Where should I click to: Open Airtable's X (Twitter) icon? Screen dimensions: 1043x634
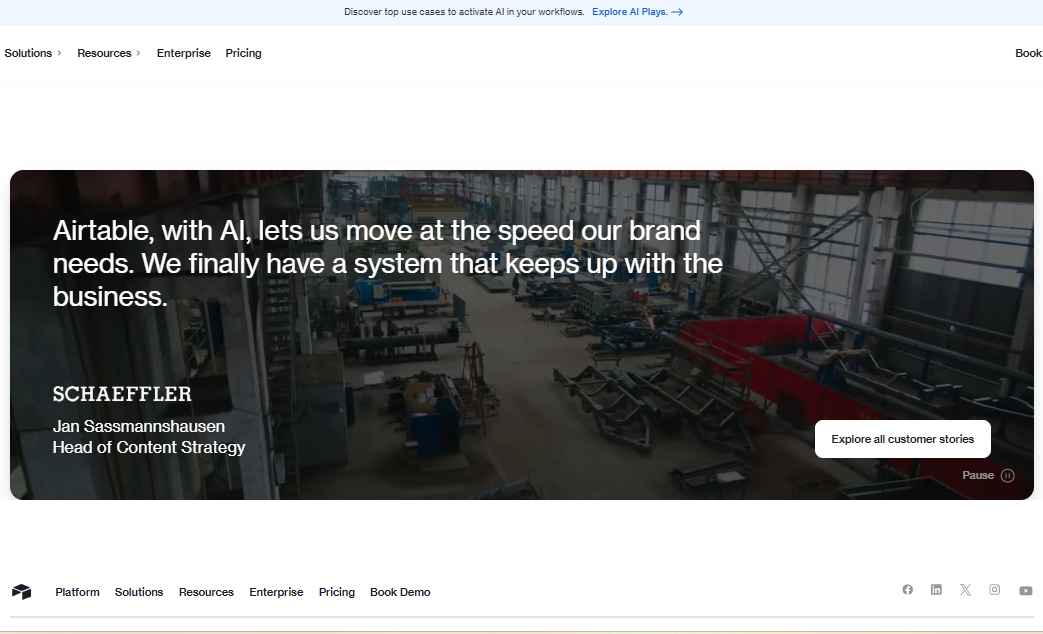[x=965, y=589]
